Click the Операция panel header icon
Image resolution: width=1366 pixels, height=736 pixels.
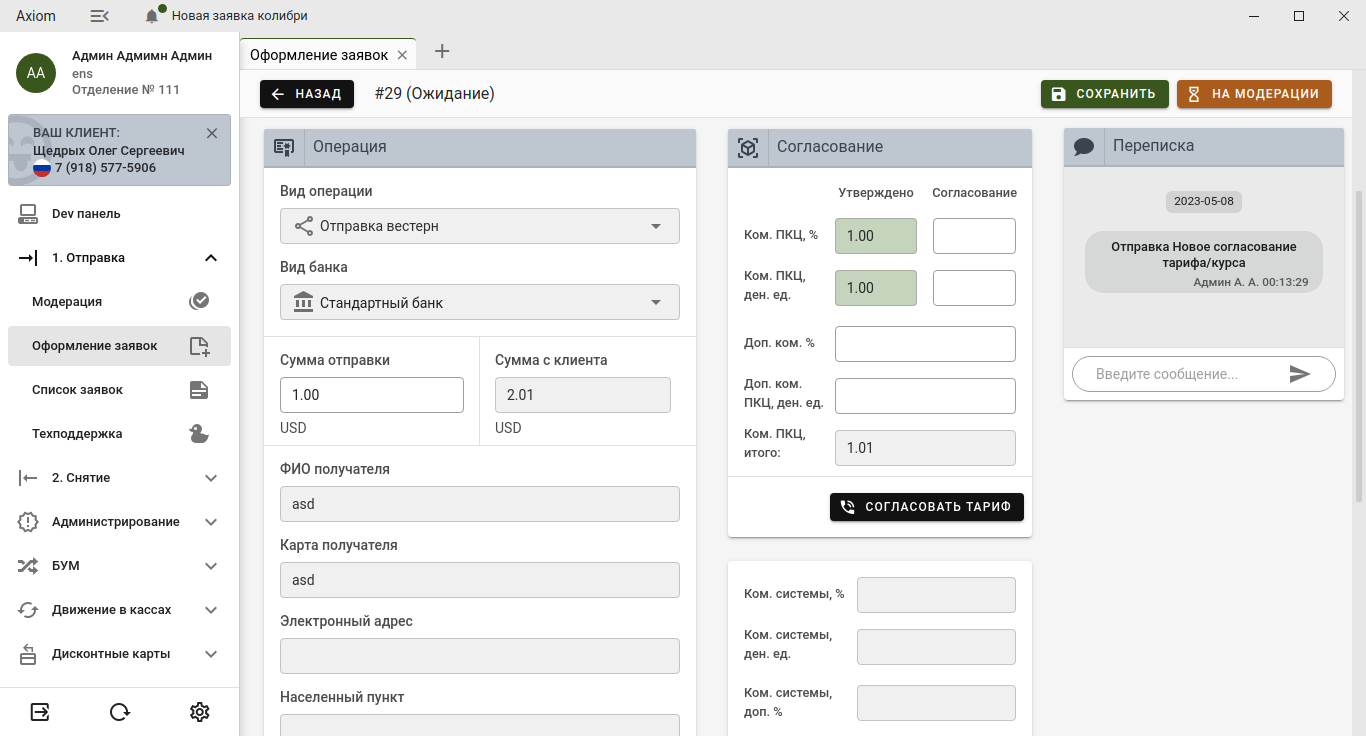tap(284, 147)
